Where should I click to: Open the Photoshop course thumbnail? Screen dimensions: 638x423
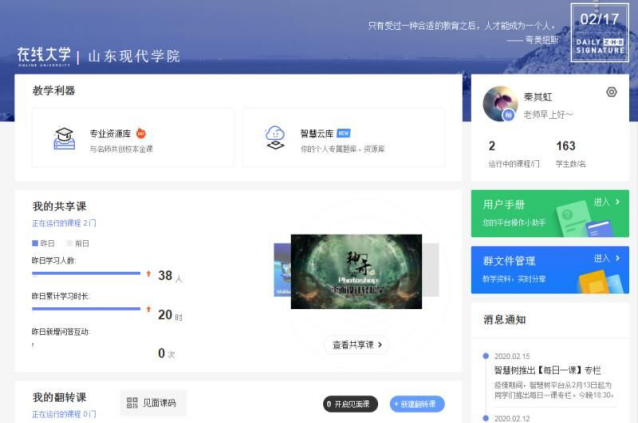point(355,271)
